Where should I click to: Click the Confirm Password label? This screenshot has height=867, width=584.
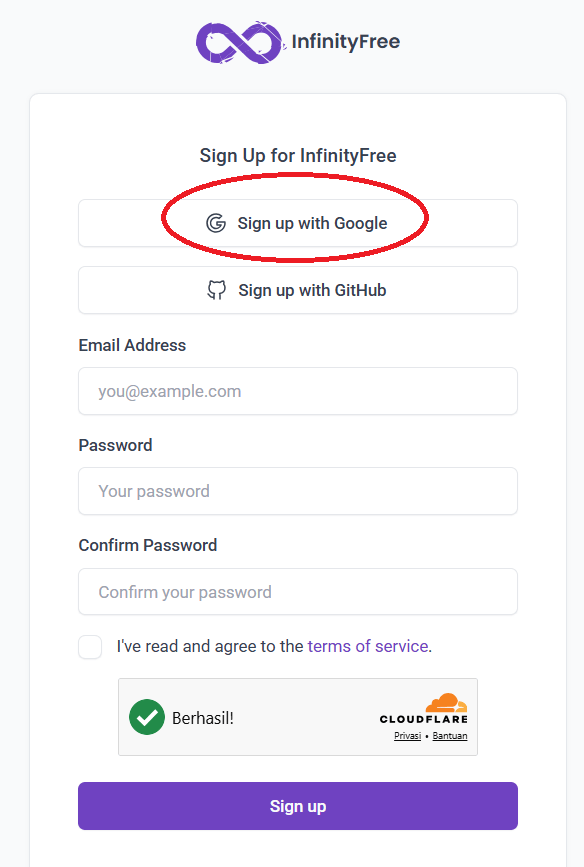tap(148, 546)
